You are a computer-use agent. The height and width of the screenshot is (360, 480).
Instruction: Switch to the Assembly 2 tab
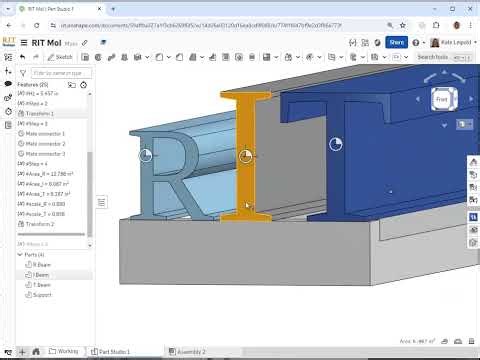[187, 352]
